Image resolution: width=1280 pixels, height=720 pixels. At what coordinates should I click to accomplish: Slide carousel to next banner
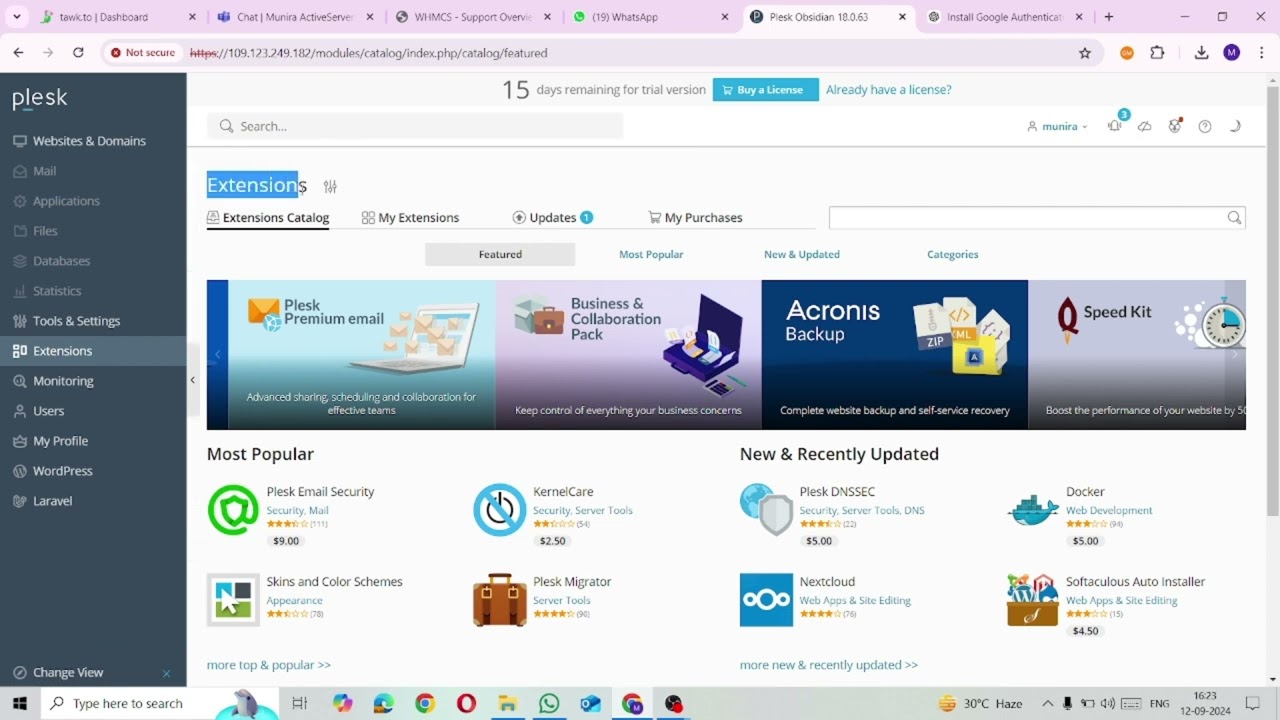click(1235, 355)
